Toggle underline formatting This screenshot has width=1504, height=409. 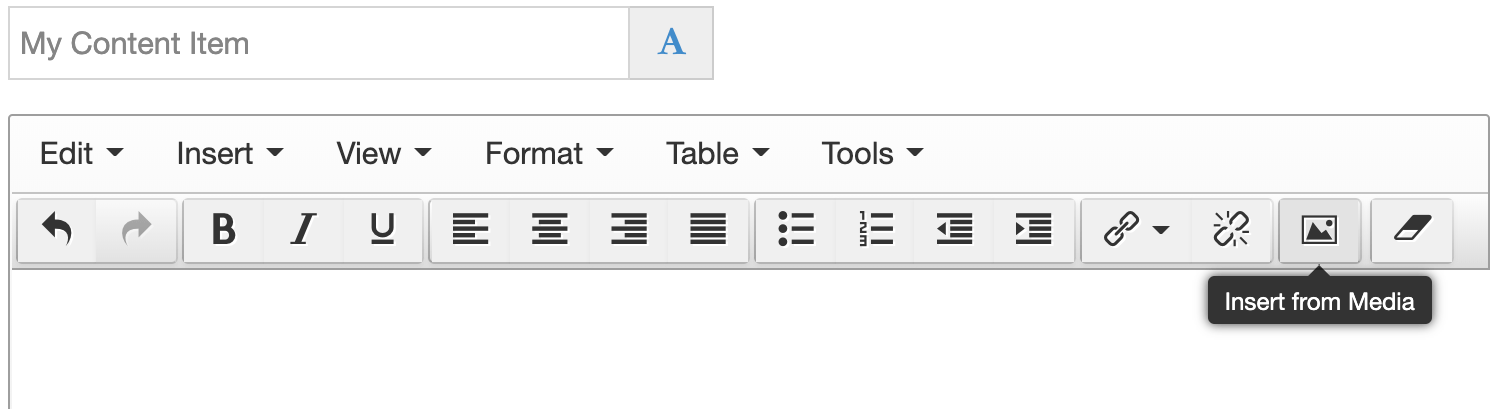pos(382,231)
